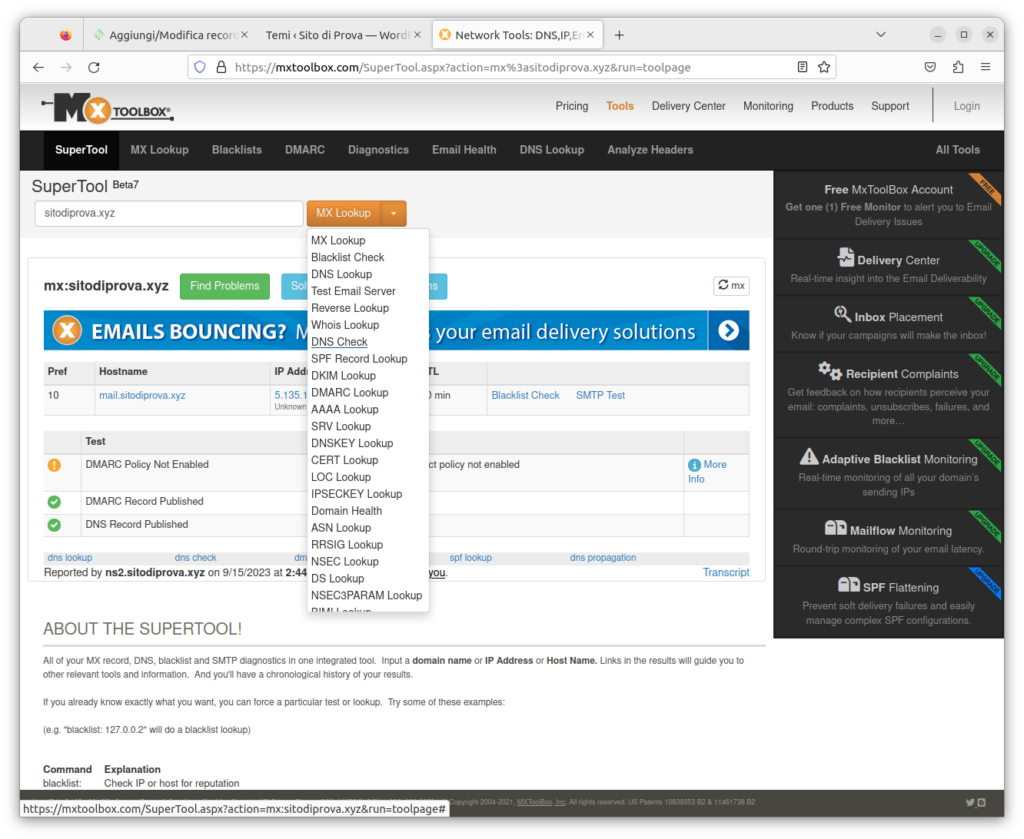Image resolution: width=1024 pixels, height=839 pixels.
Task: Click the Twitter icon in footer
Action: pos(970,802)
